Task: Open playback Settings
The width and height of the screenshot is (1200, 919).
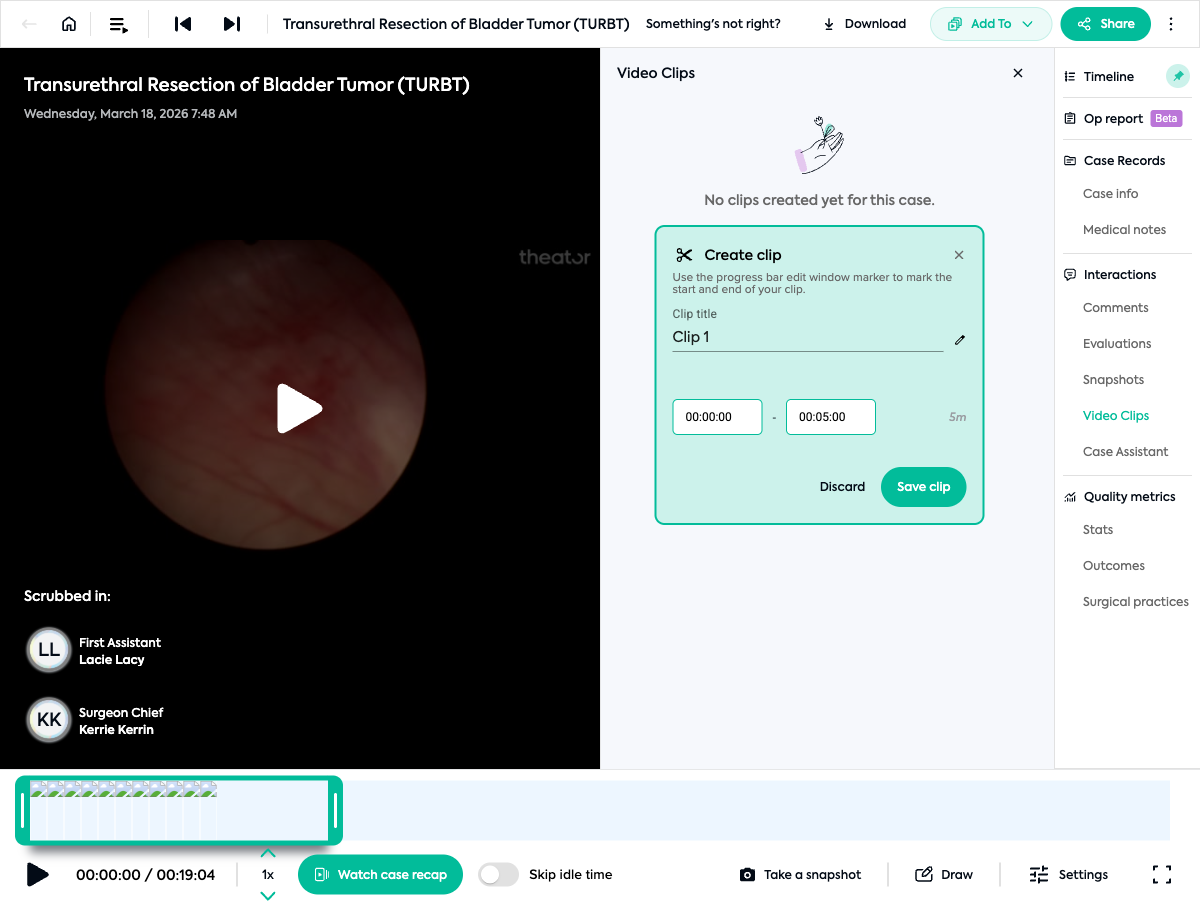Action: pyautogui.click(x=1068, y=874)
